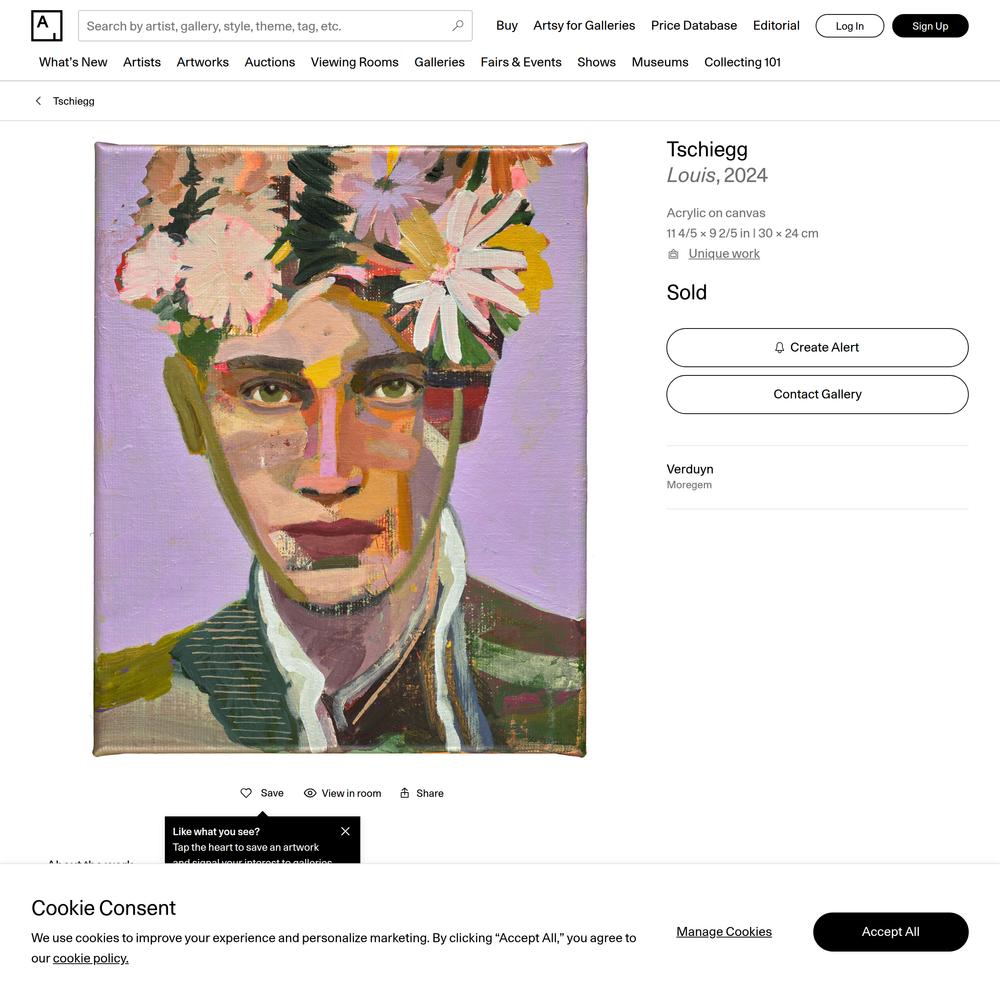Click the Artsy logo icon
1000x1000 pixels.
click(46, 26)
